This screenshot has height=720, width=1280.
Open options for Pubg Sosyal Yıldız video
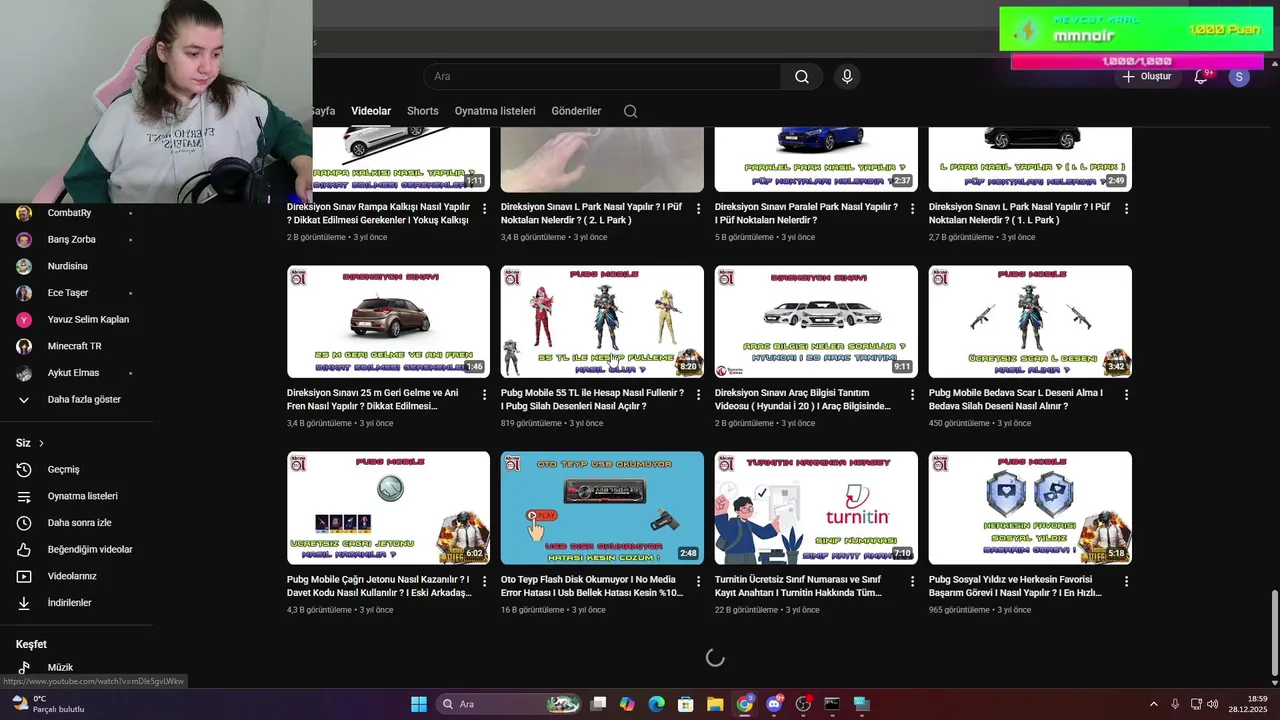(1127, 581)
